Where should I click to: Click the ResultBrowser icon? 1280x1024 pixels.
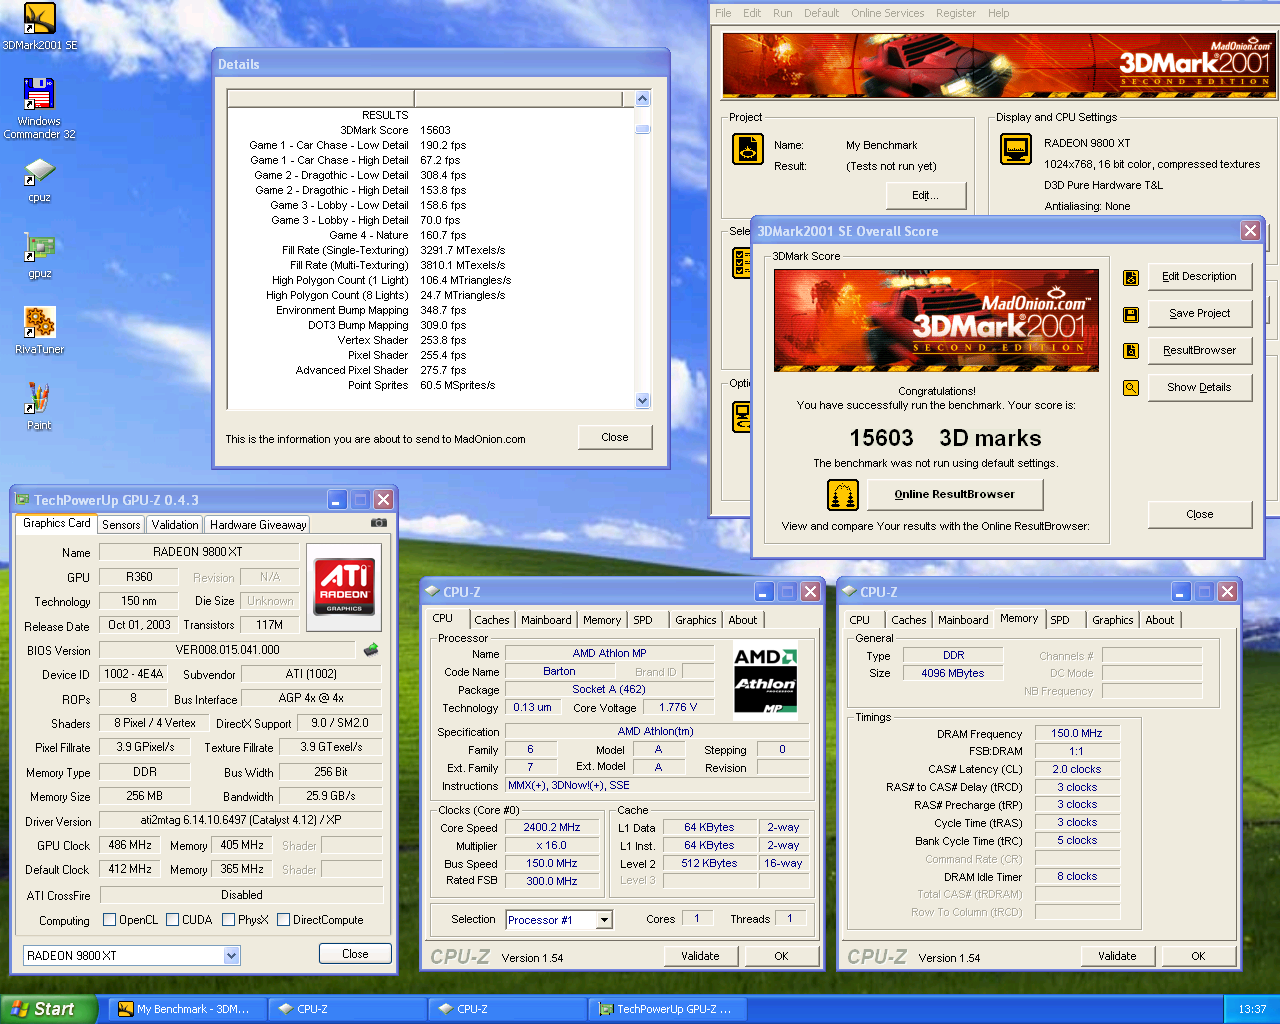click(1131, 351)
